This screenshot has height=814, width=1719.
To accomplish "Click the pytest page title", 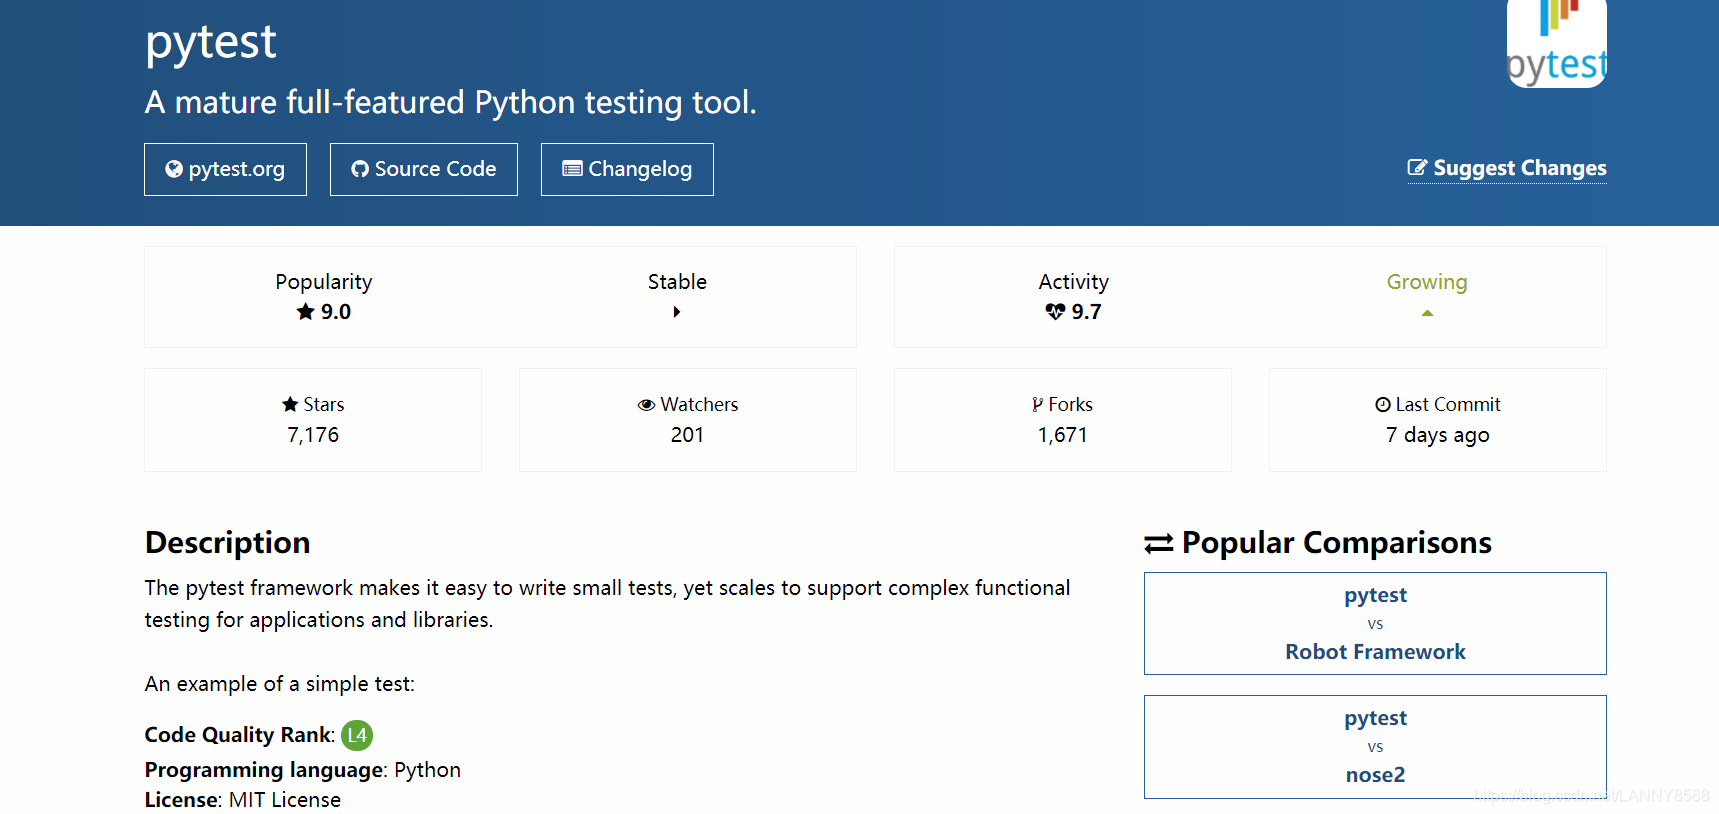I will 211,44.
